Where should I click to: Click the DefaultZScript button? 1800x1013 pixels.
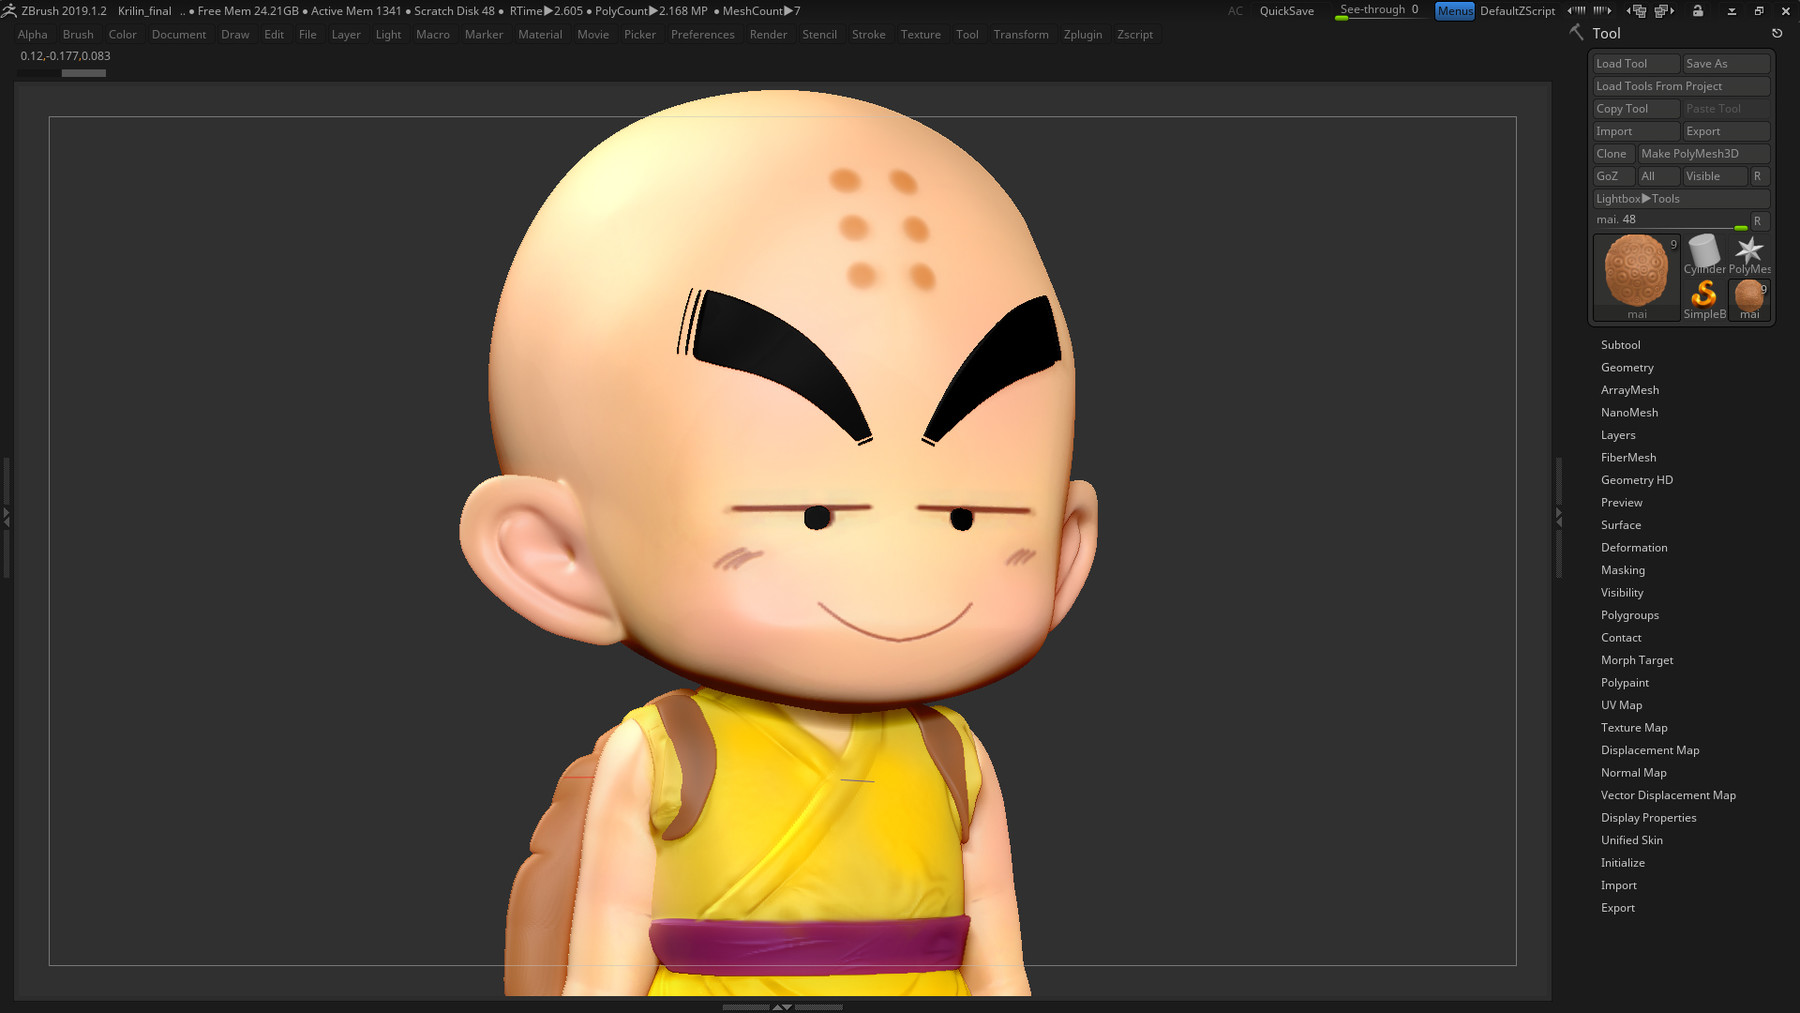1517,11
